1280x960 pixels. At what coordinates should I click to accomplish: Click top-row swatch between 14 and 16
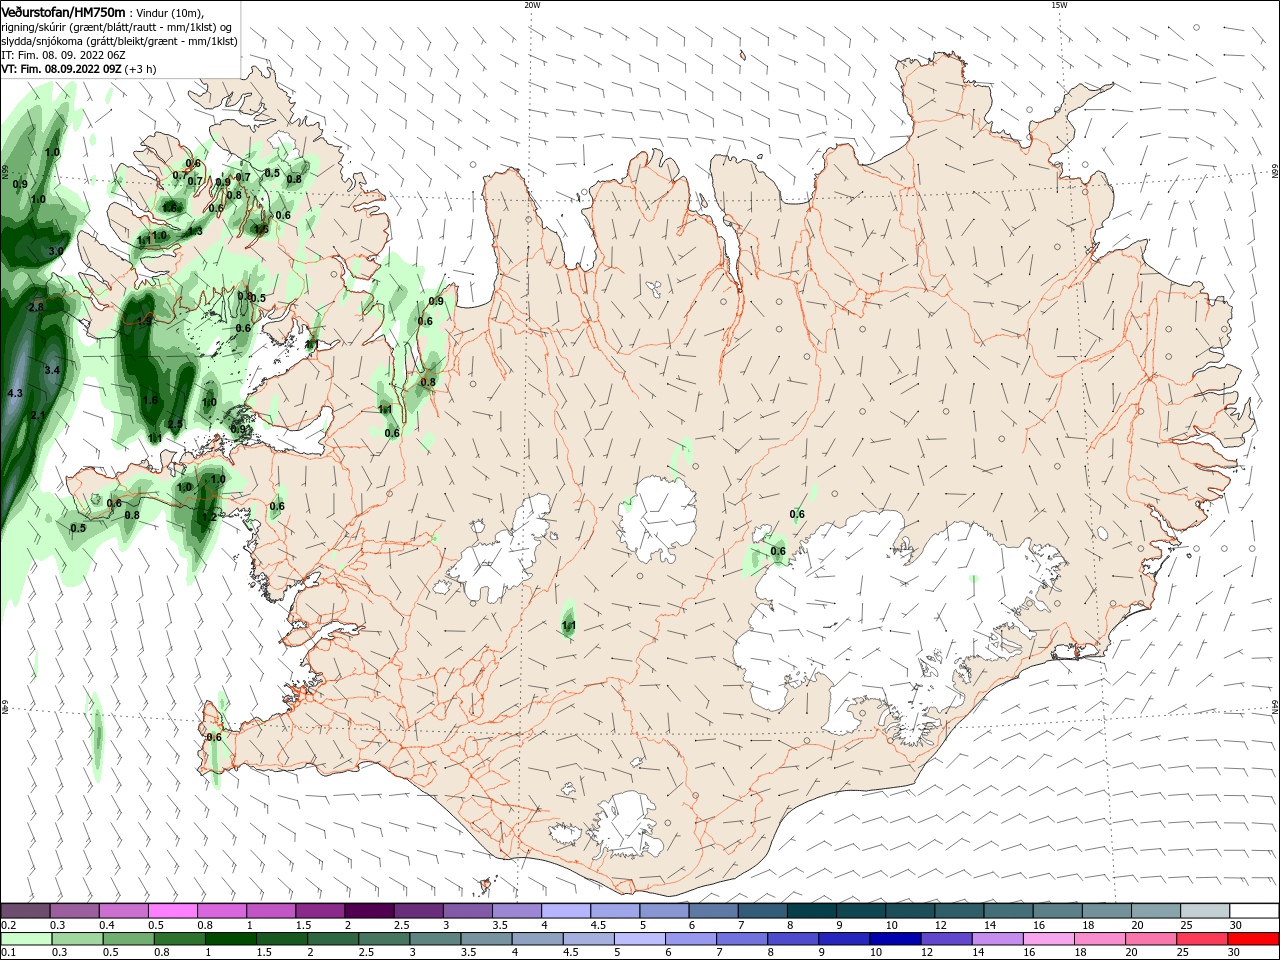click(1010, 911)
